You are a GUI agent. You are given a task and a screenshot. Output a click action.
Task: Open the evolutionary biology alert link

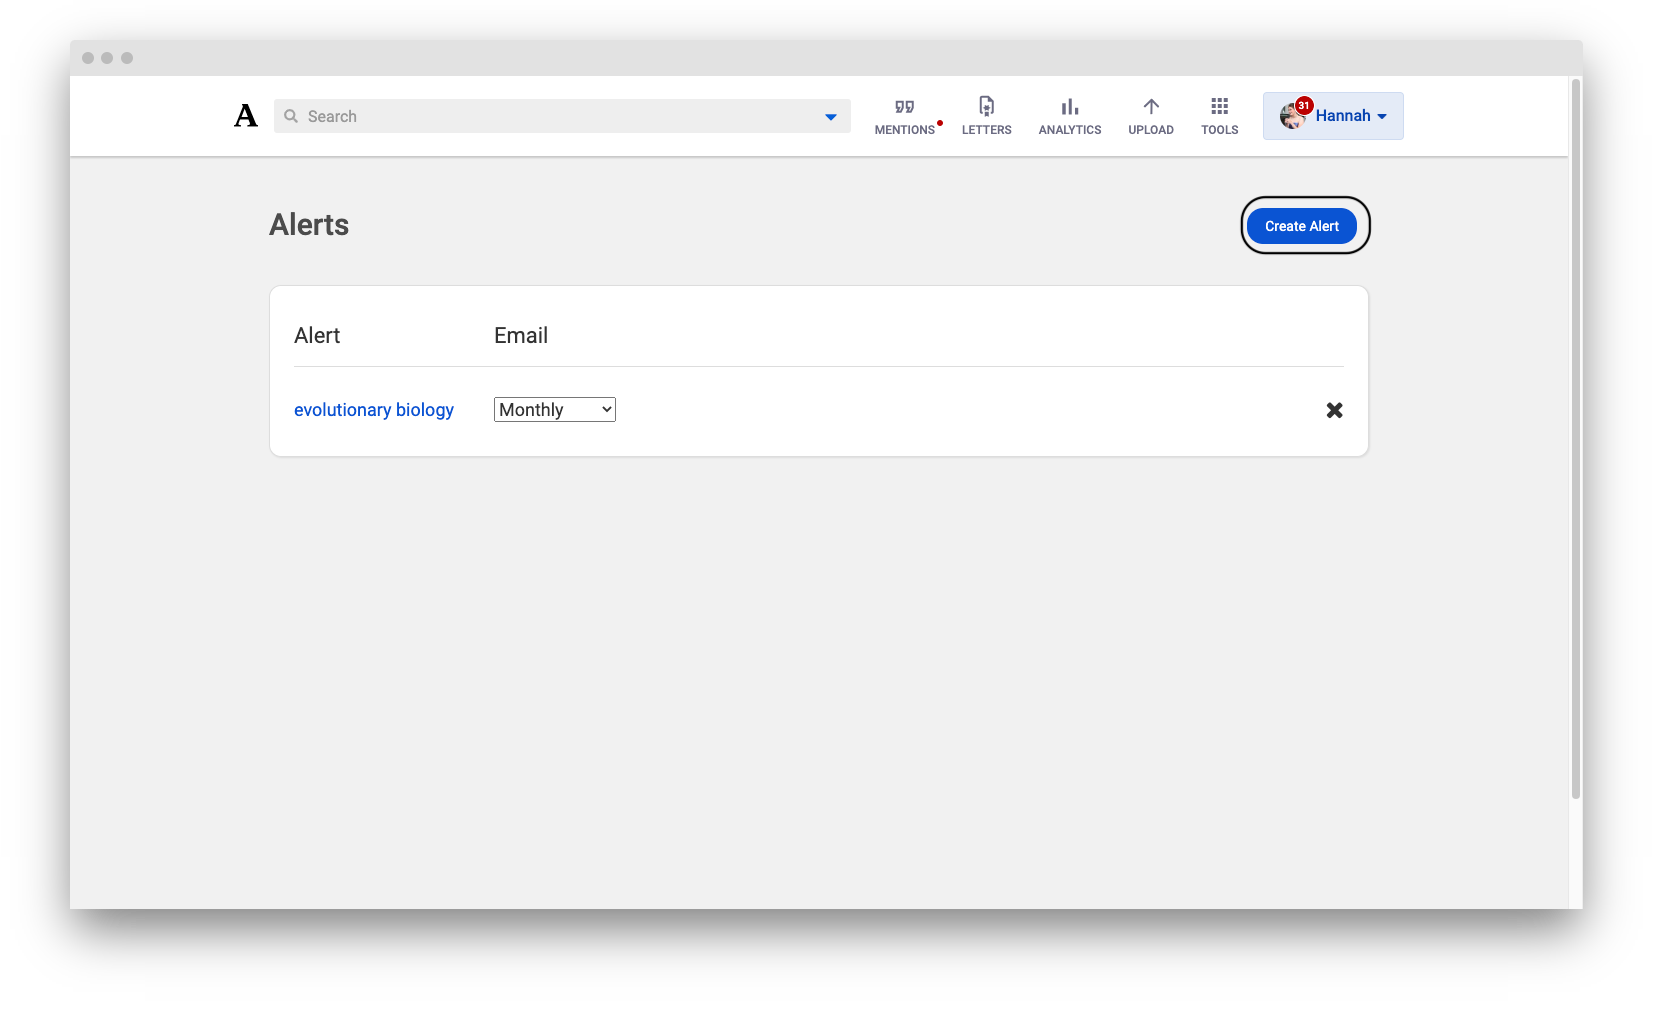(374, 410)
